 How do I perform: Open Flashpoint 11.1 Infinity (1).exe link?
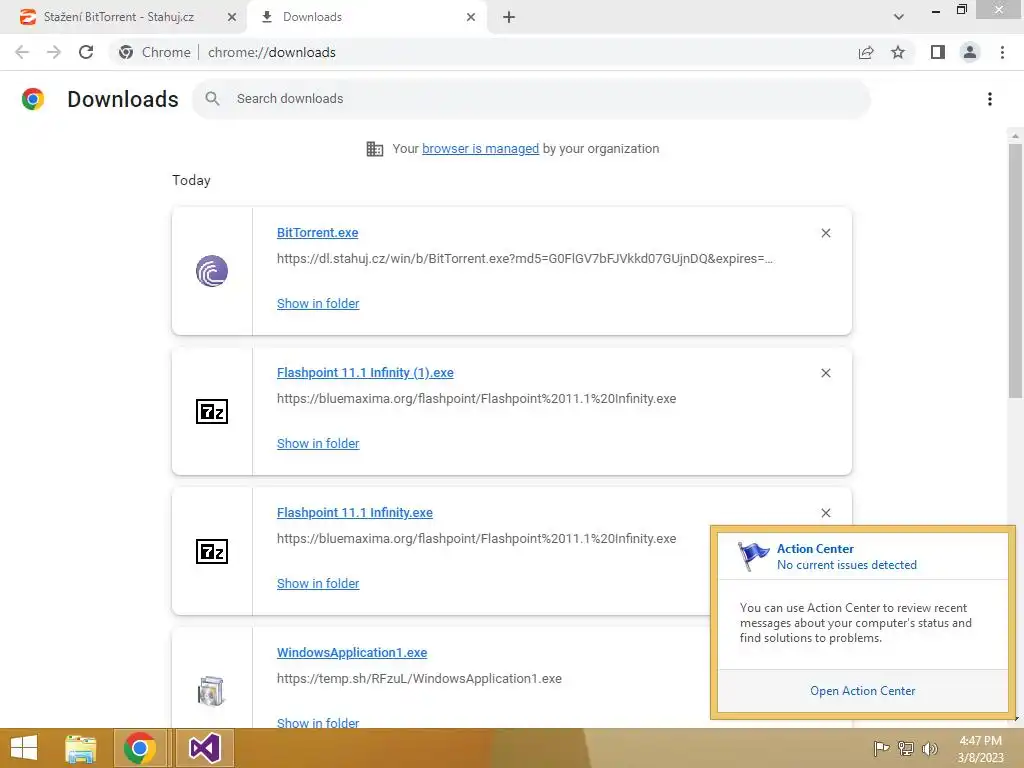coord(365,372)
